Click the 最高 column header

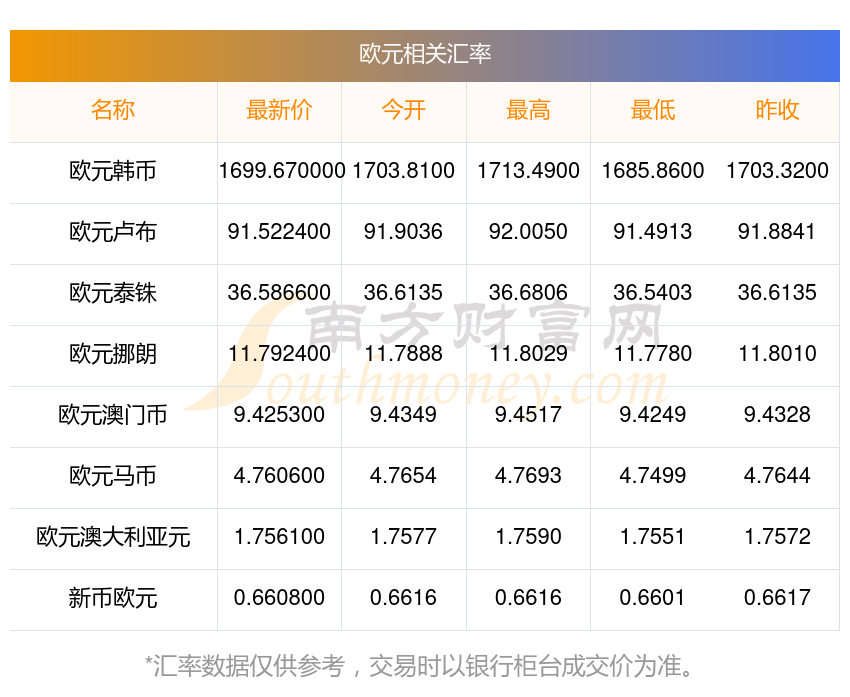click(528, 111)
